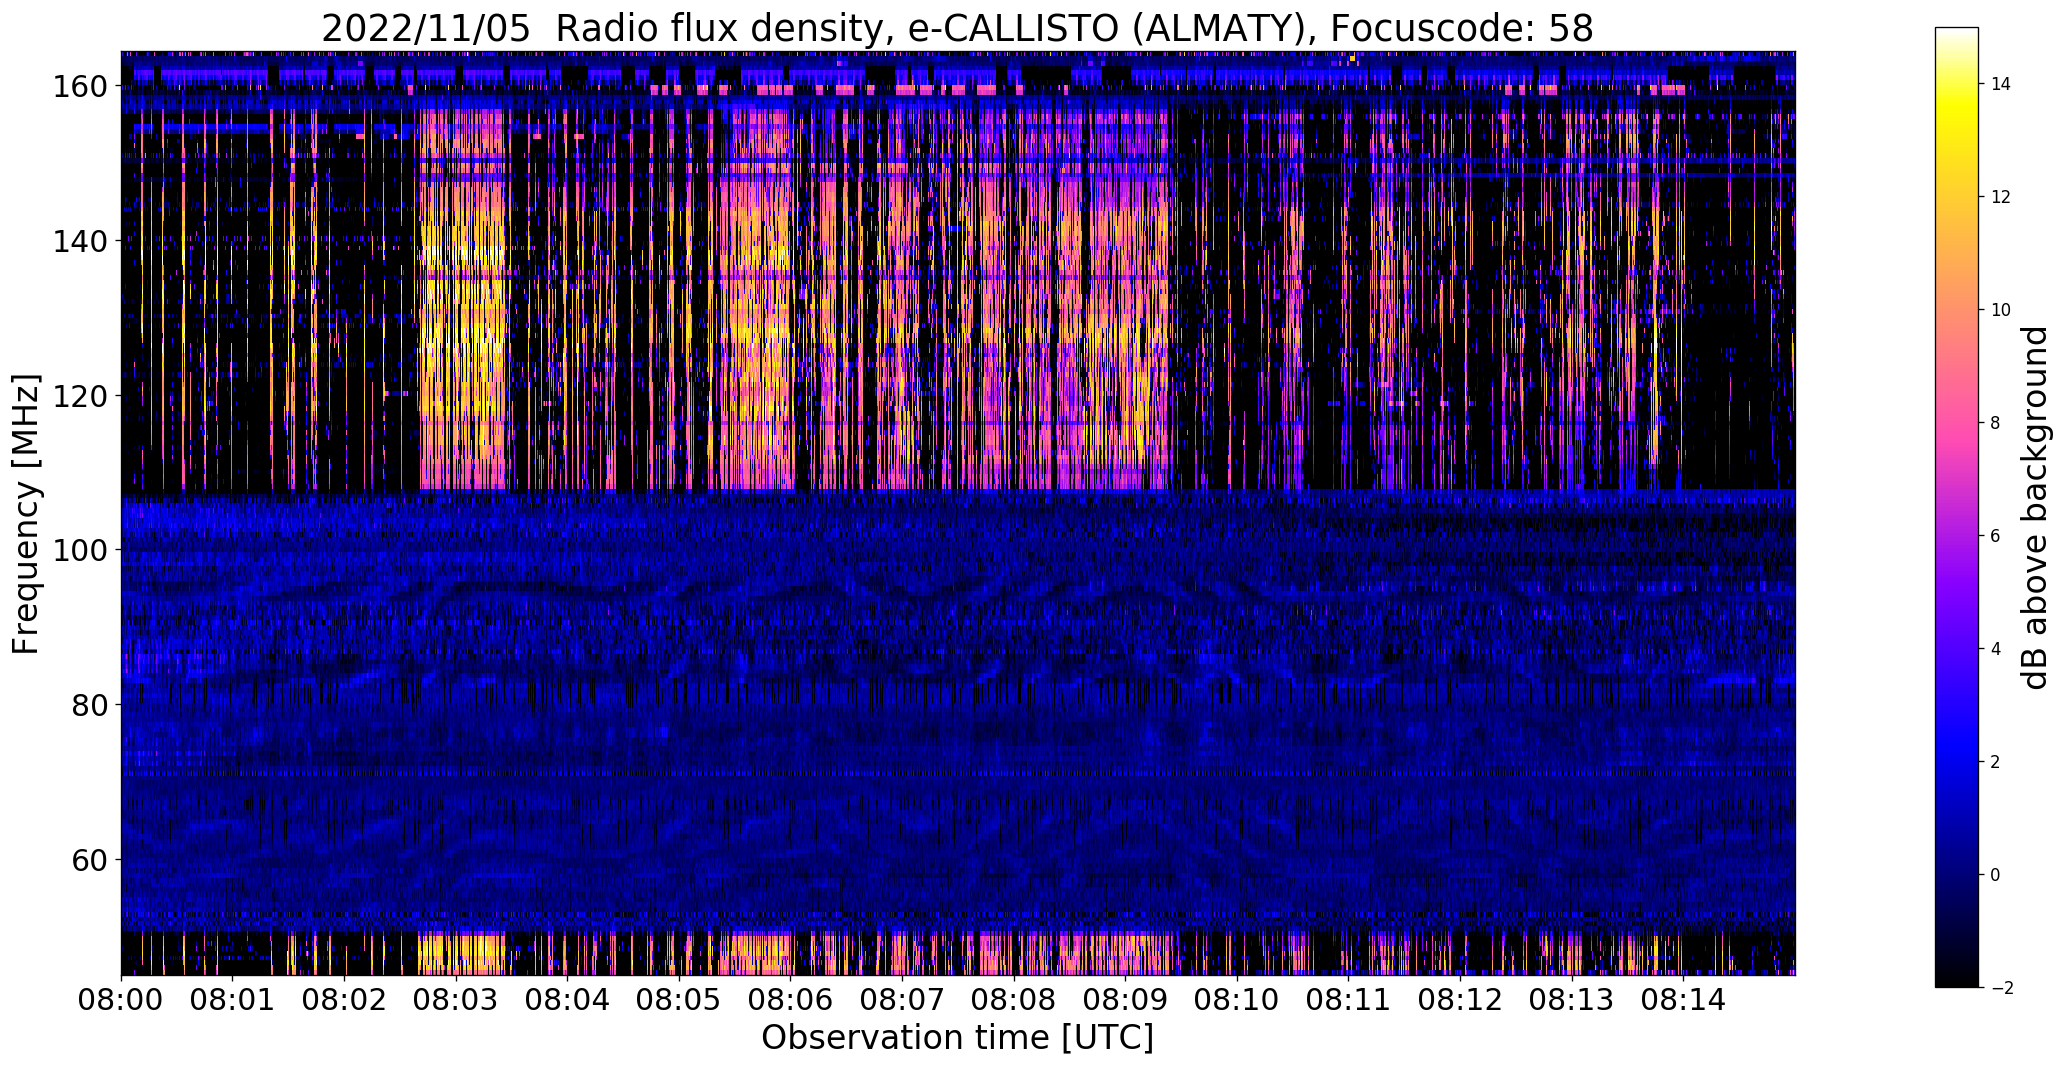This screenshot has height=1067, width=2066.
Task: Click the 08:01 time tick label
Action: [233, 998]
